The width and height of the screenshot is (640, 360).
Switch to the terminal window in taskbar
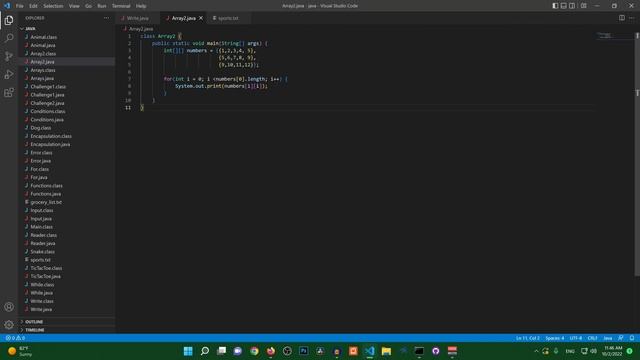tap(419, 351)
